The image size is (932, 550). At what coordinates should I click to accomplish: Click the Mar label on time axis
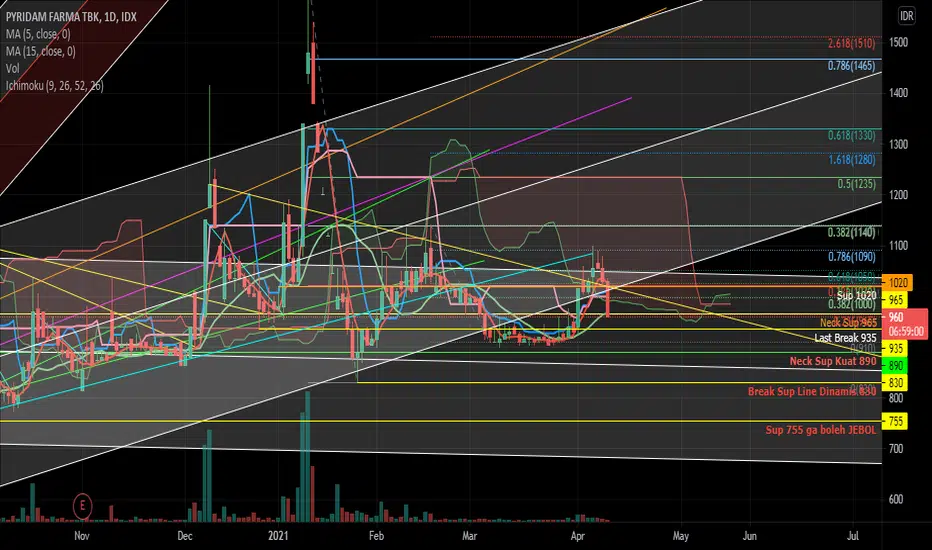[x=470, y=536]
